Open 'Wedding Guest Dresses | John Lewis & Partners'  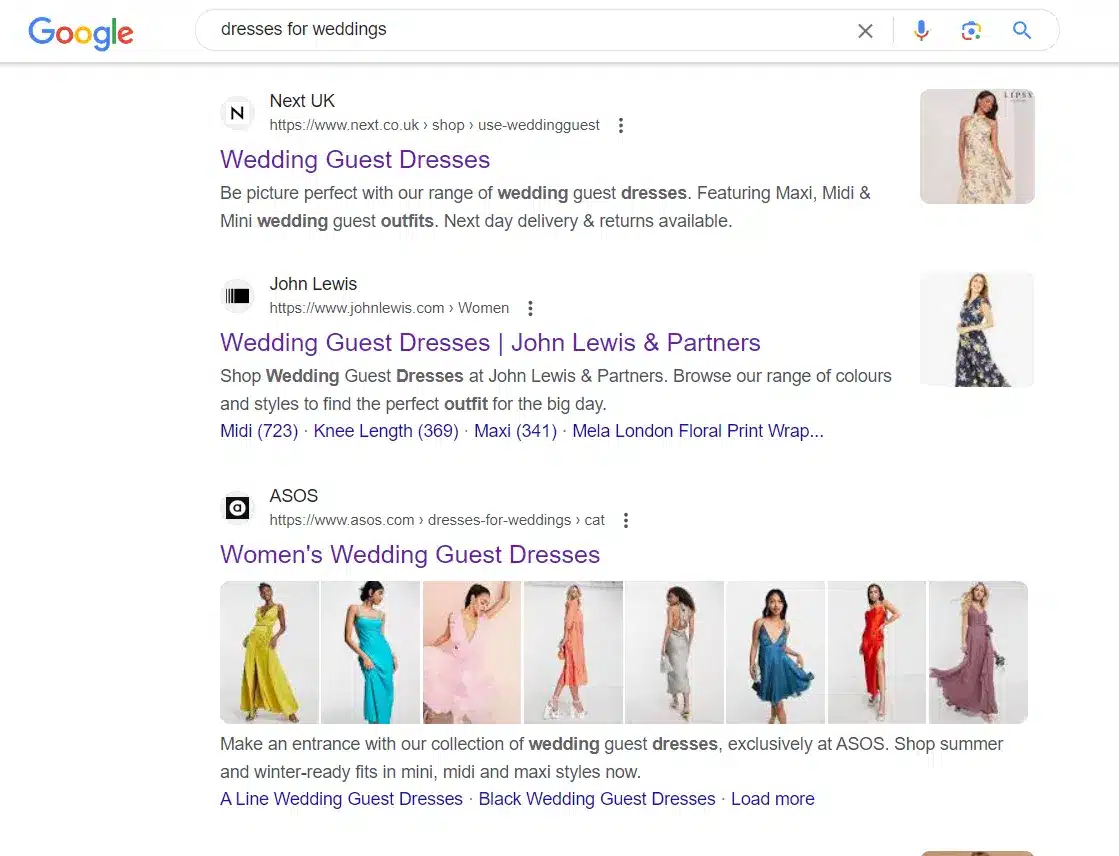[x=490, y=342]
